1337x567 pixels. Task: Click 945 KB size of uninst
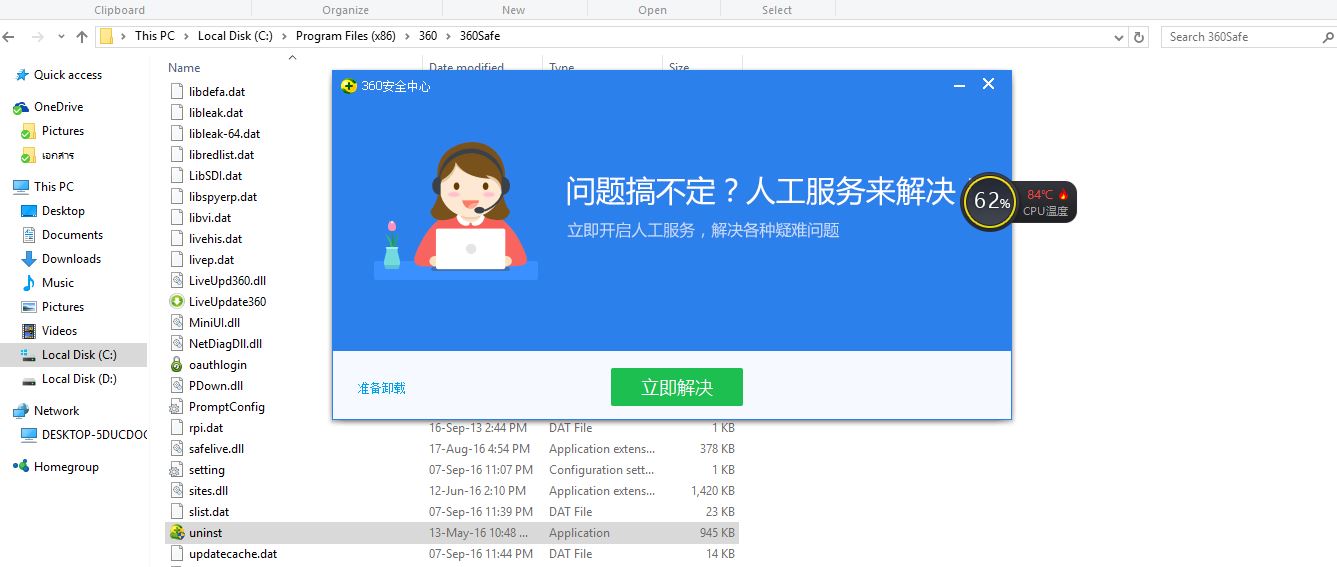click(717, 533)
